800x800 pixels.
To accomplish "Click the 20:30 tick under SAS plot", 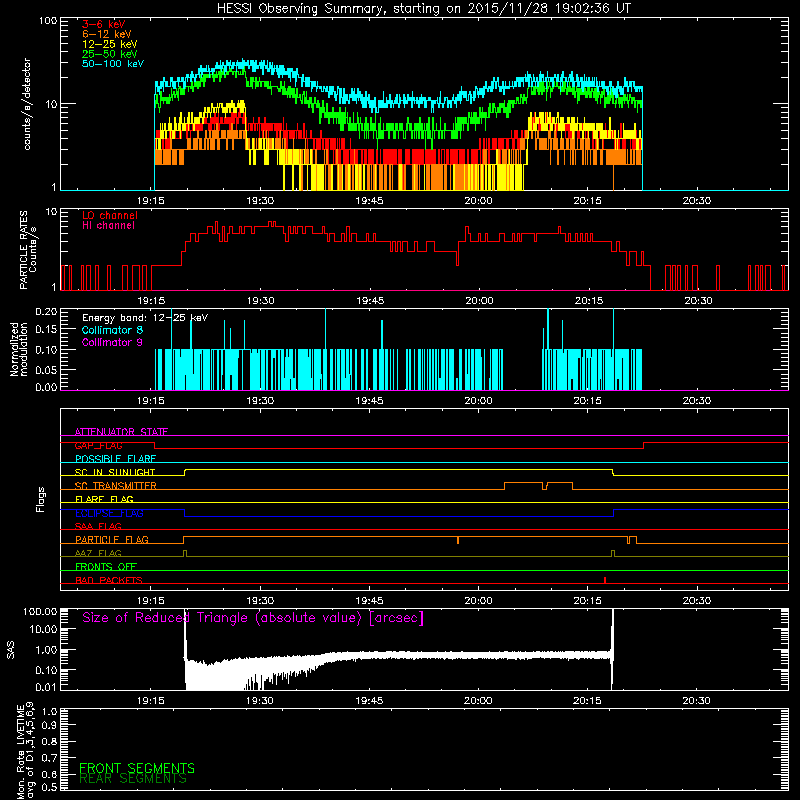I will (x=696, y=701).
